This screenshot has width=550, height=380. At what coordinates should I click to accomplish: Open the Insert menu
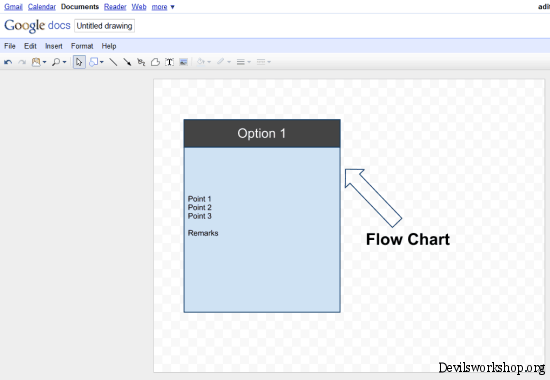(54, 46)
